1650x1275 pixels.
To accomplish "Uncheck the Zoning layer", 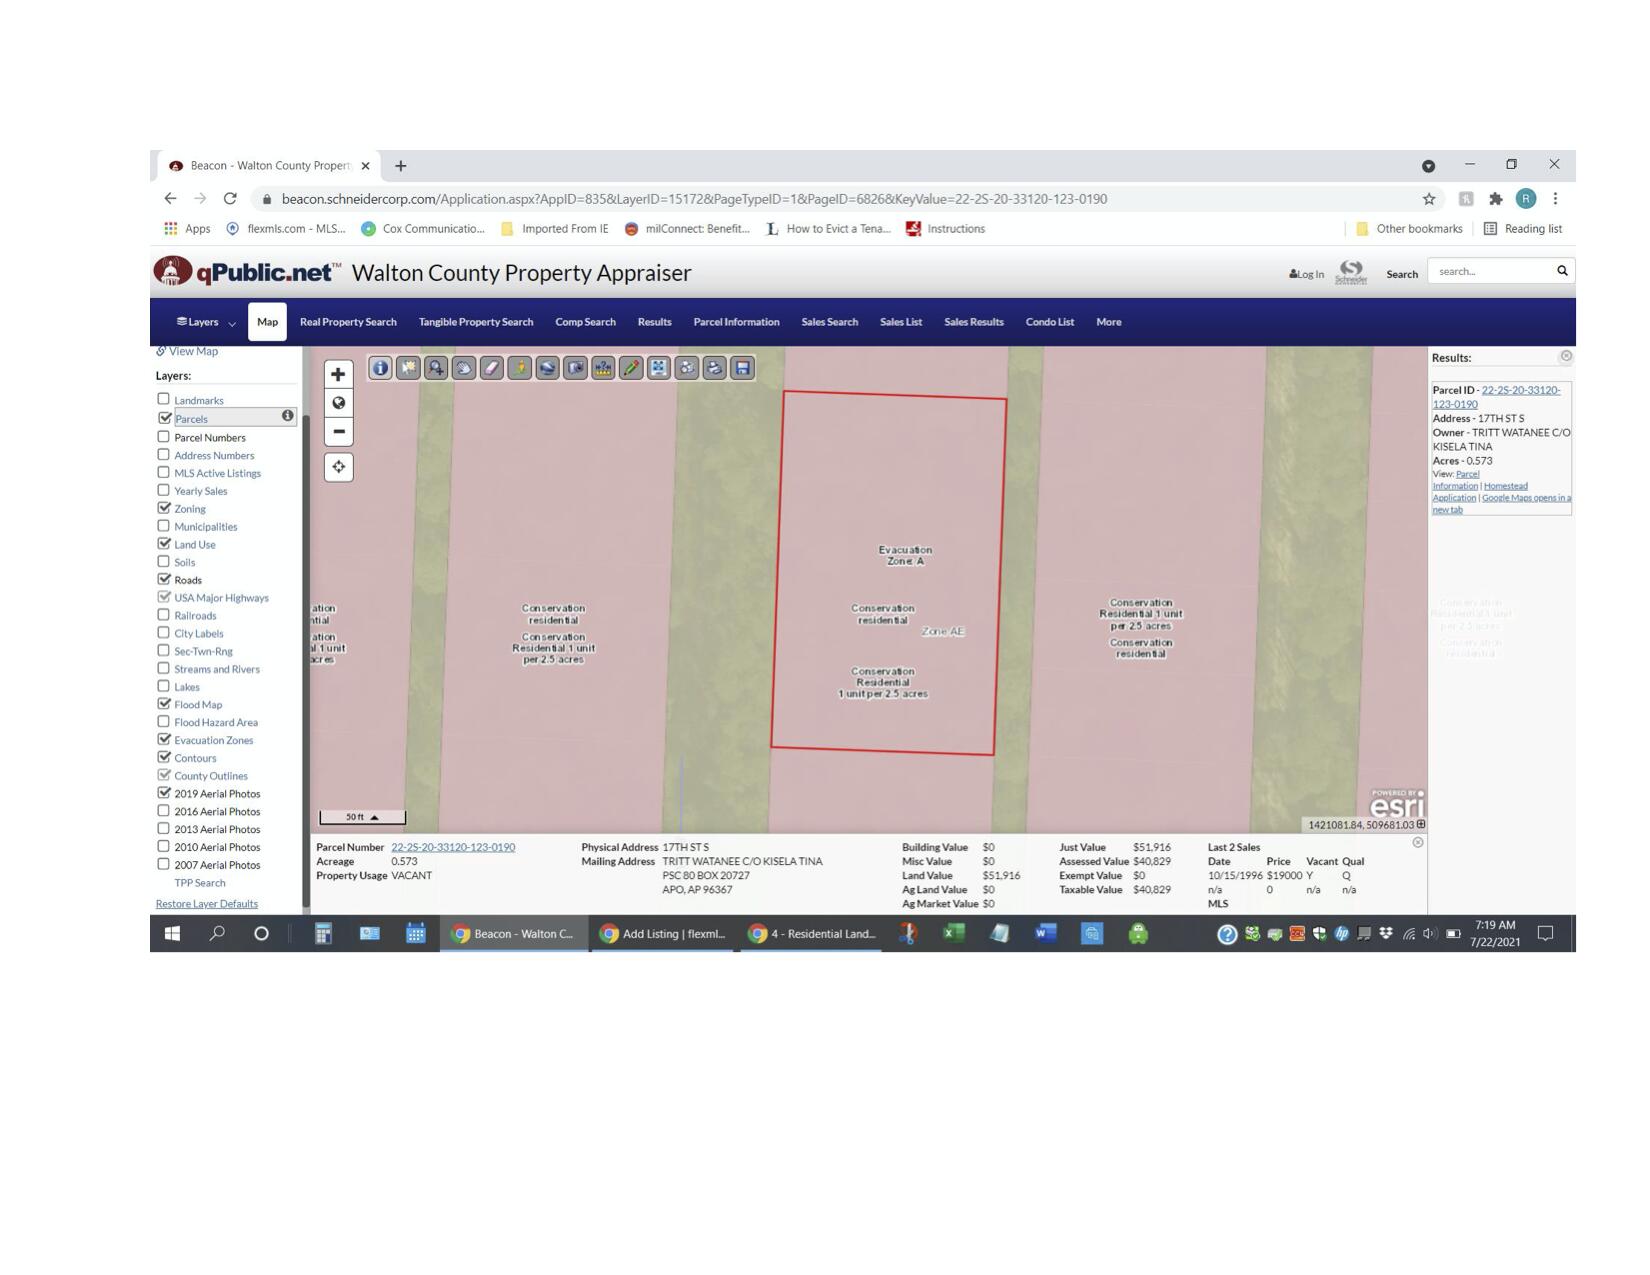I will (x=164, y=508).
